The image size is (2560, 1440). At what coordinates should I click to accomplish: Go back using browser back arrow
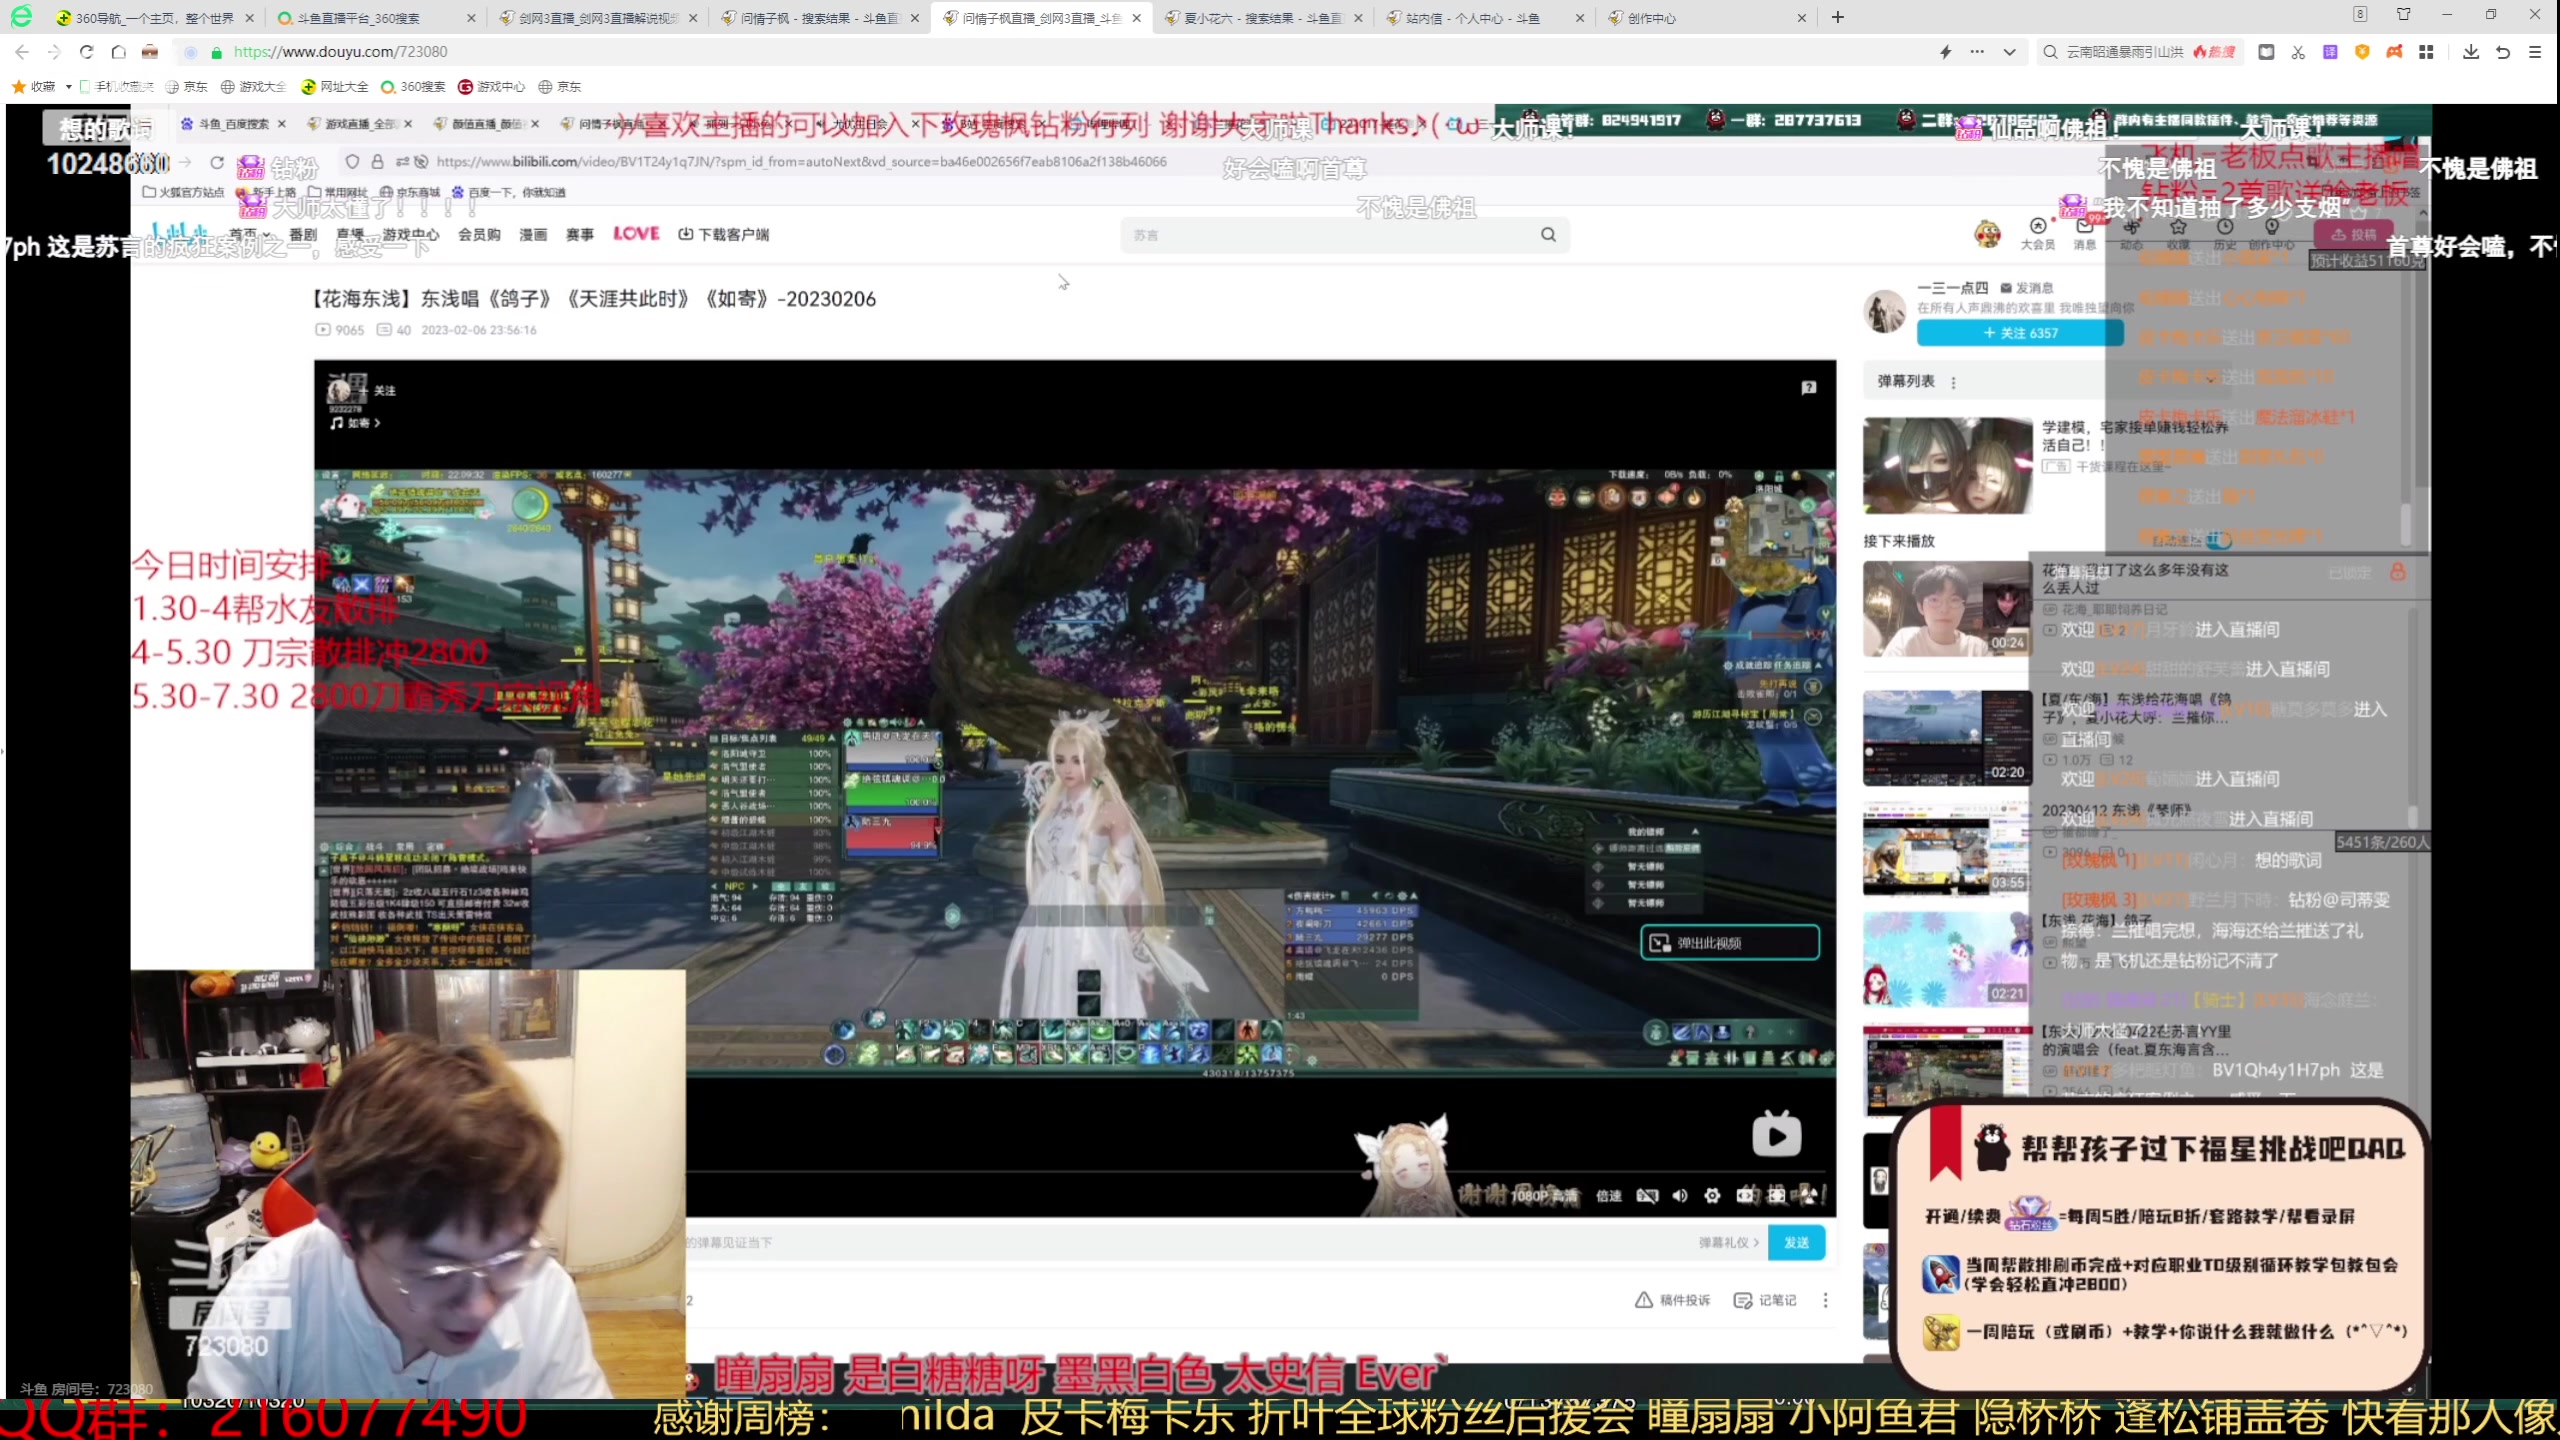coord(22,52)
